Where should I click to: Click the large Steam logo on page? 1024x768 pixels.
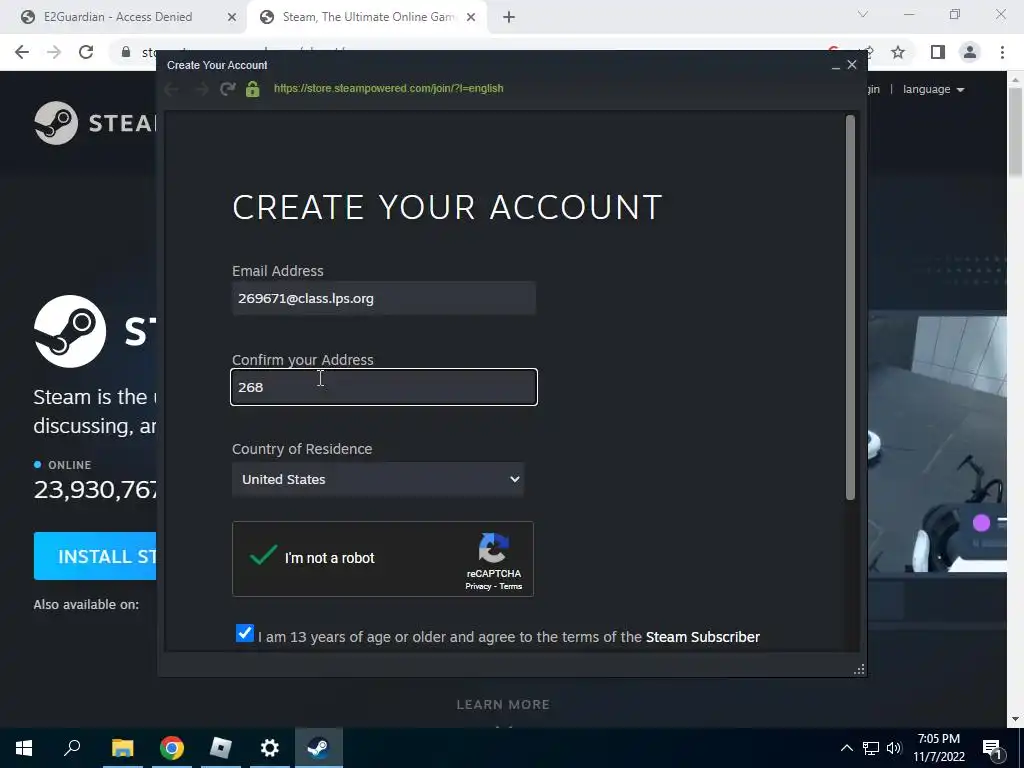(x=70, y=331)
